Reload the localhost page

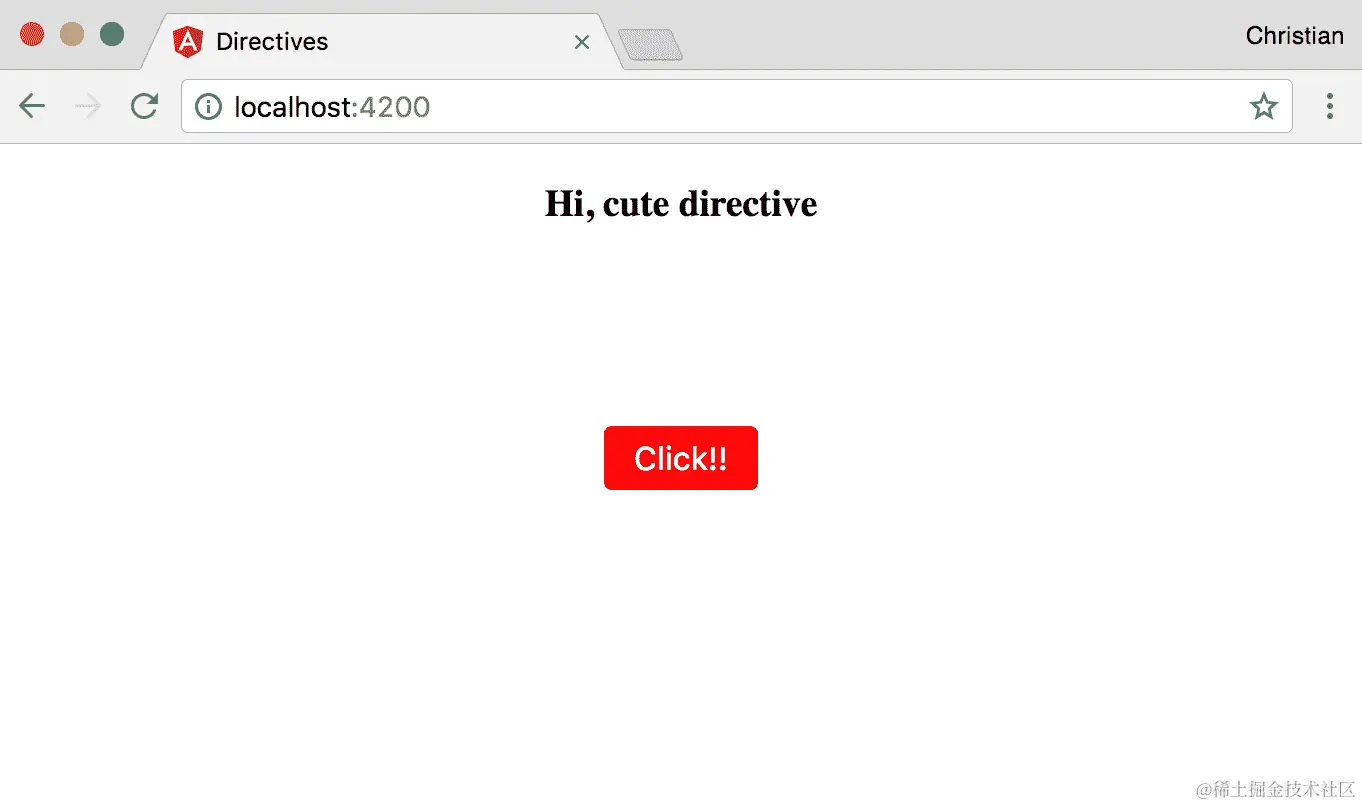[145, 106]
